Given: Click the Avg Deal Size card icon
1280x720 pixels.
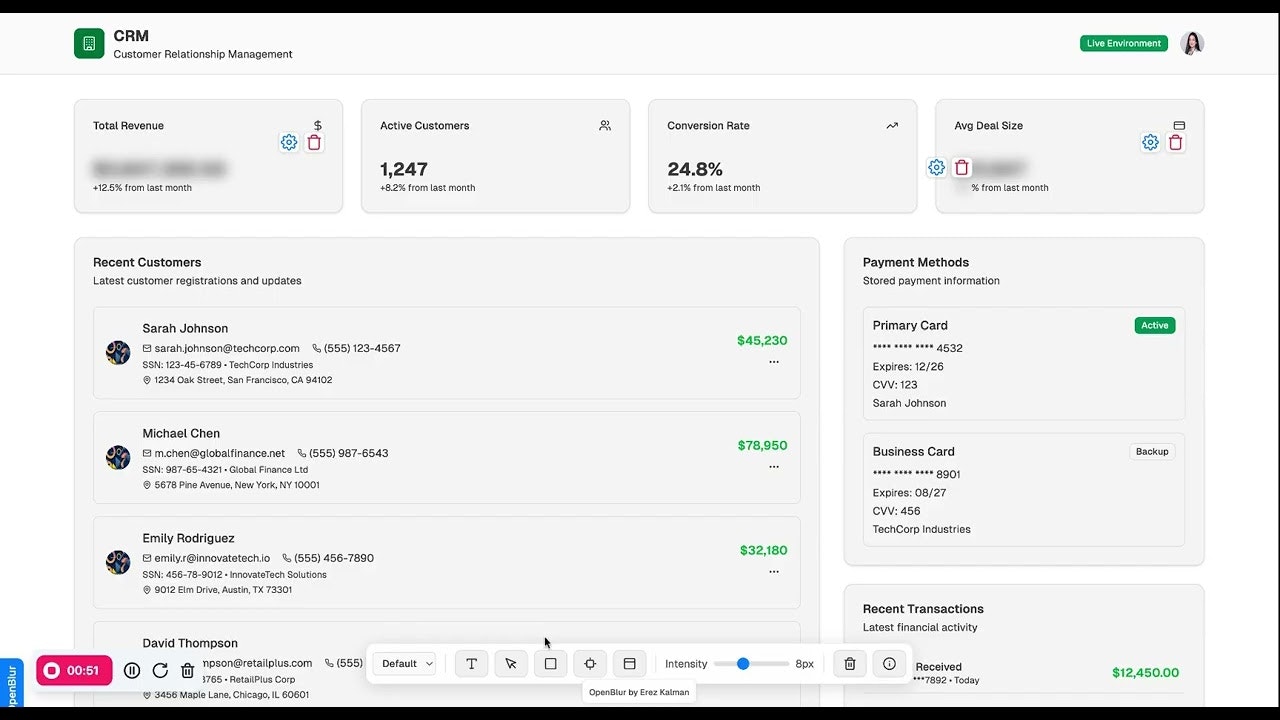Looking at the screenshot, I should tap(1179, 126).
